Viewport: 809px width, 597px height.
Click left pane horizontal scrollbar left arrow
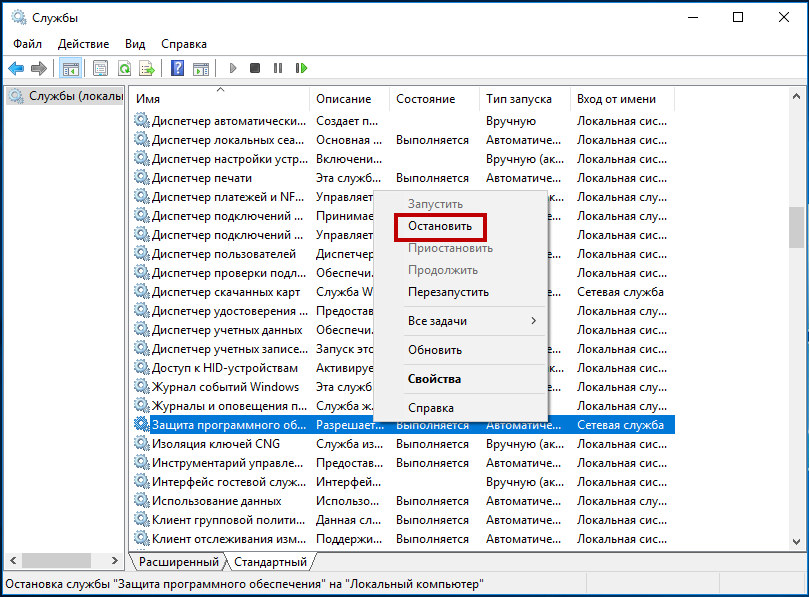pyautogui.click(x=13, y=560)
